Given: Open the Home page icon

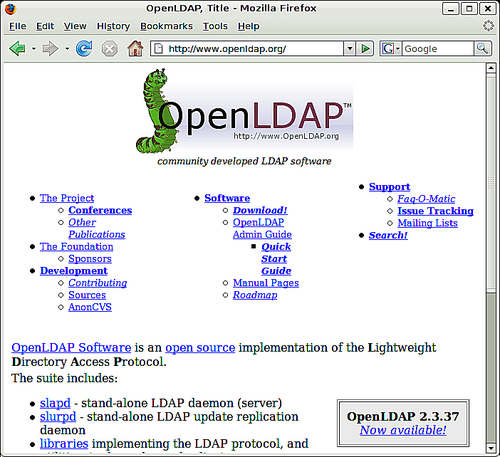Looking at the screenshot, I should point(135,48).
